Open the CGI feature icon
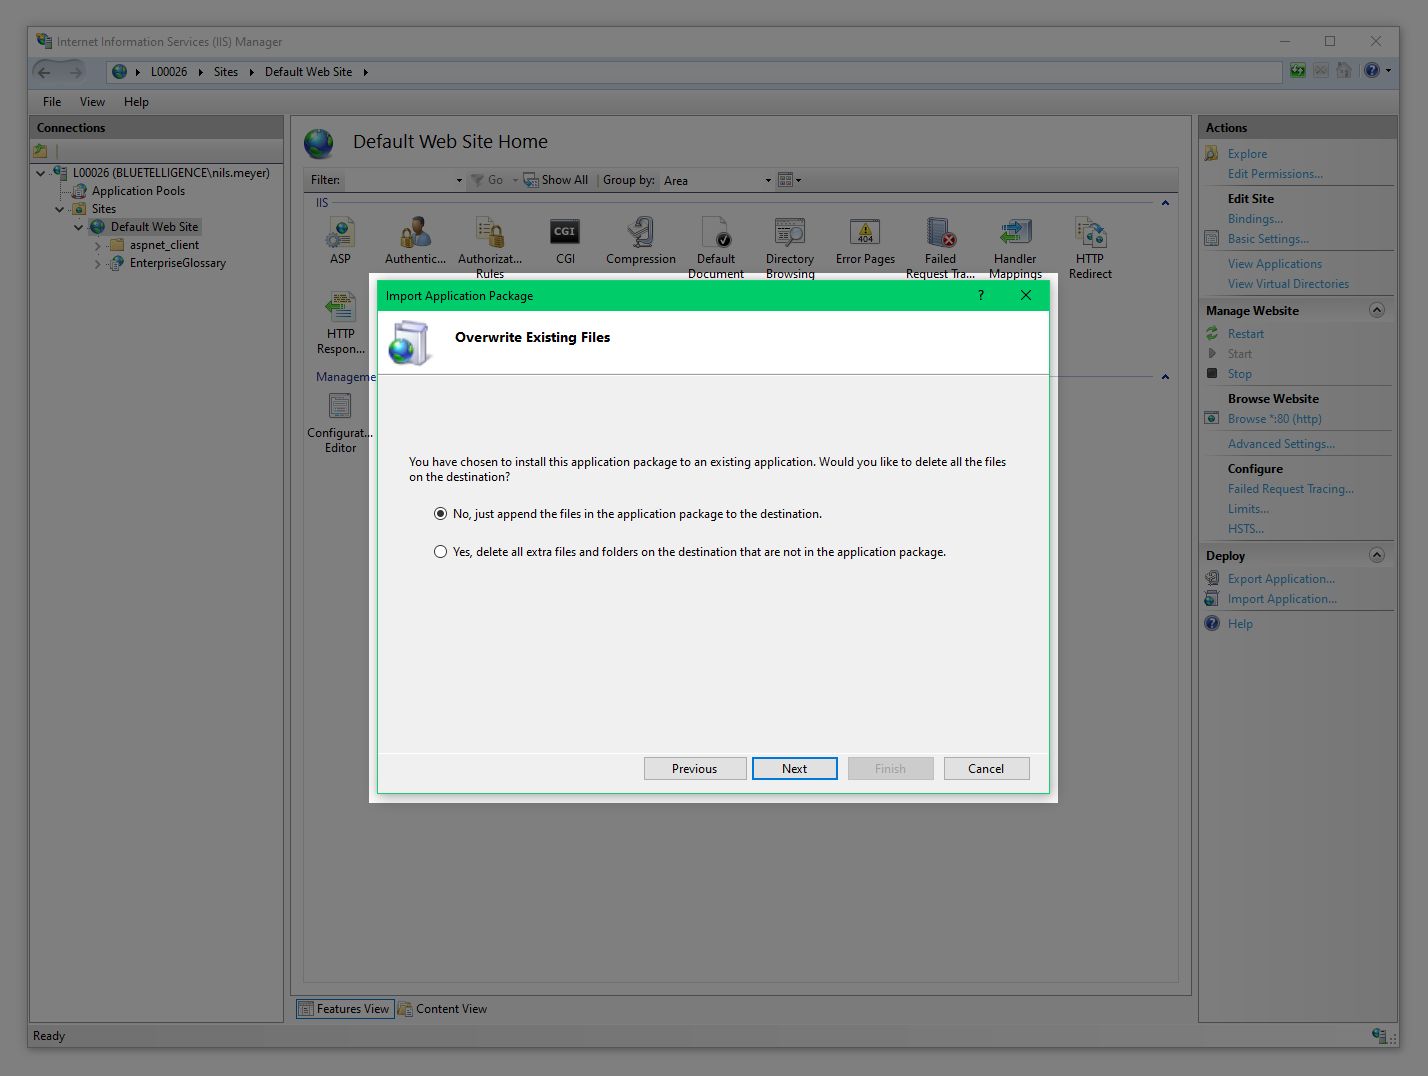The height and width of the screenshot is (1076, 1428). [x=565, y=235]
